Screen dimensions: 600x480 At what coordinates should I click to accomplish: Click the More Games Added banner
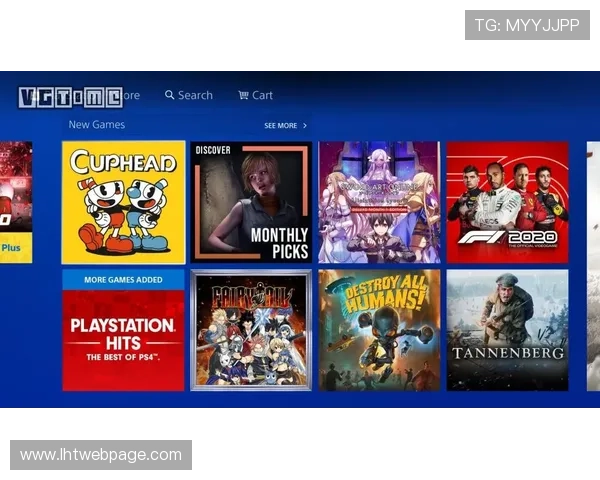123,280
